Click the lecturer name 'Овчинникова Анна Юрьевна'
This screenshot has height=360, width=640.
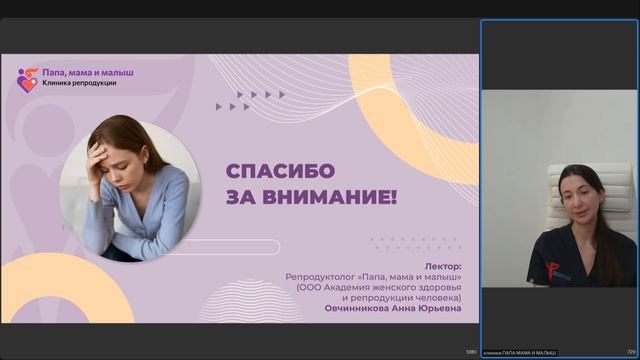[x=393, y=308]
